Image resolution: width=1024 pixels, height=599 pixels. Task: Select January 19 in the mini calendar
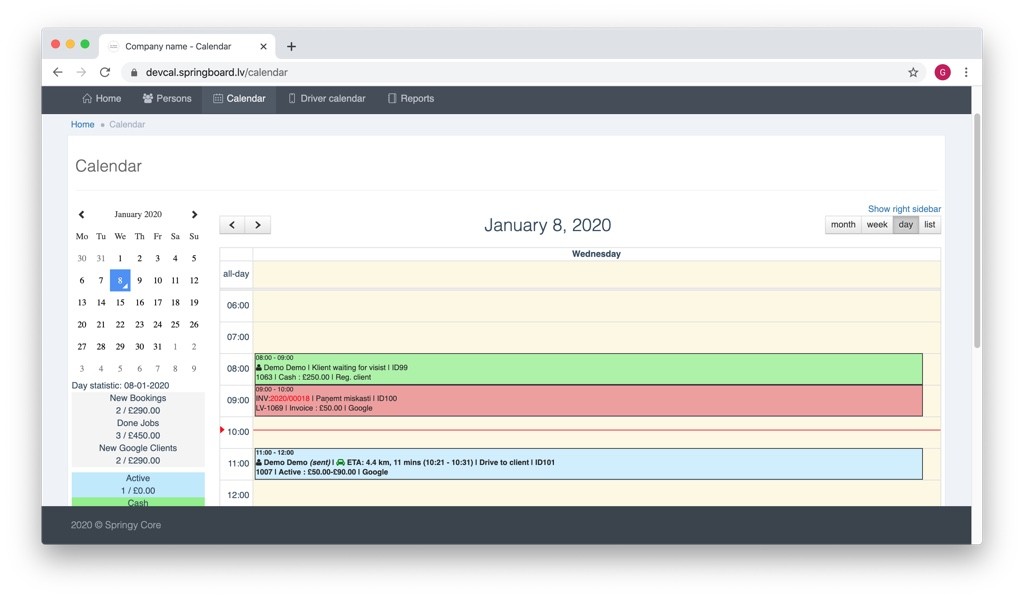click(194, 302)
